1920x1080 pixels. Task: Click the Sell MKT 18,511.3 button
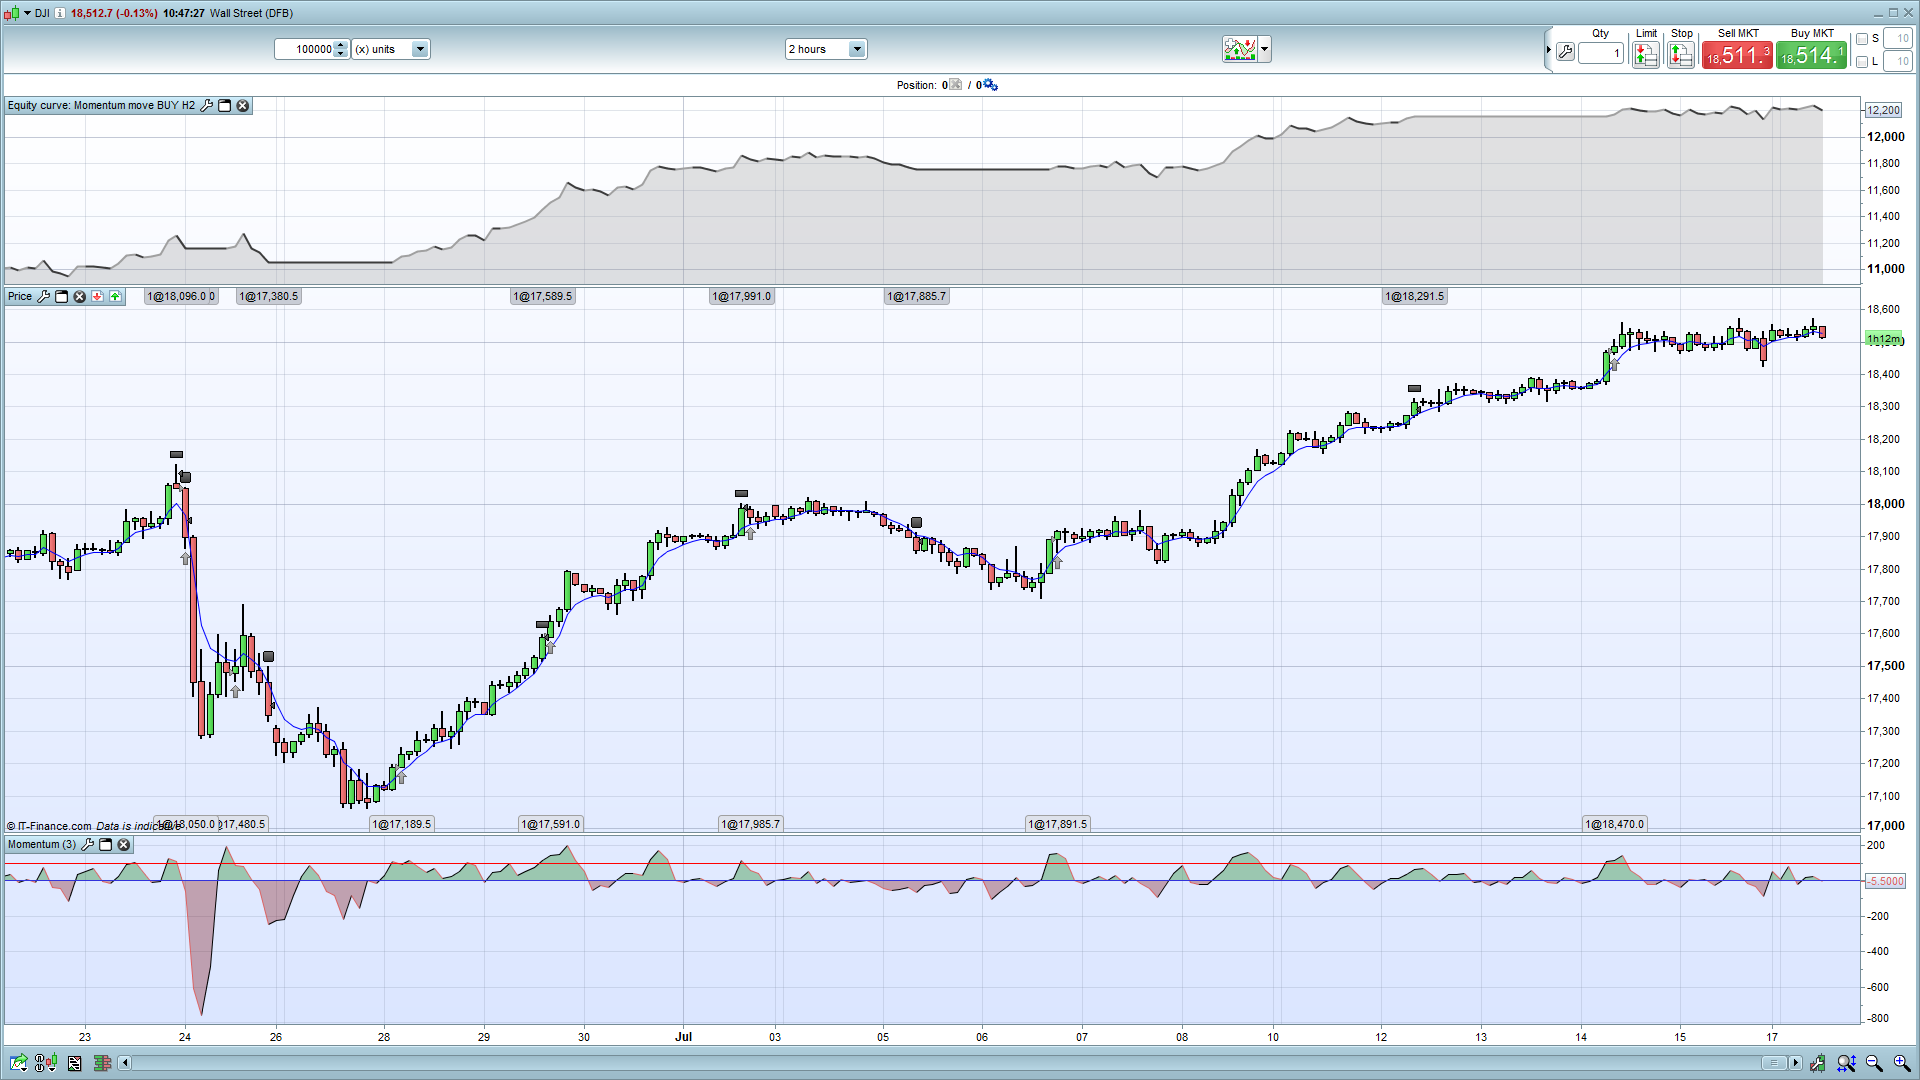coord(1738,55)
